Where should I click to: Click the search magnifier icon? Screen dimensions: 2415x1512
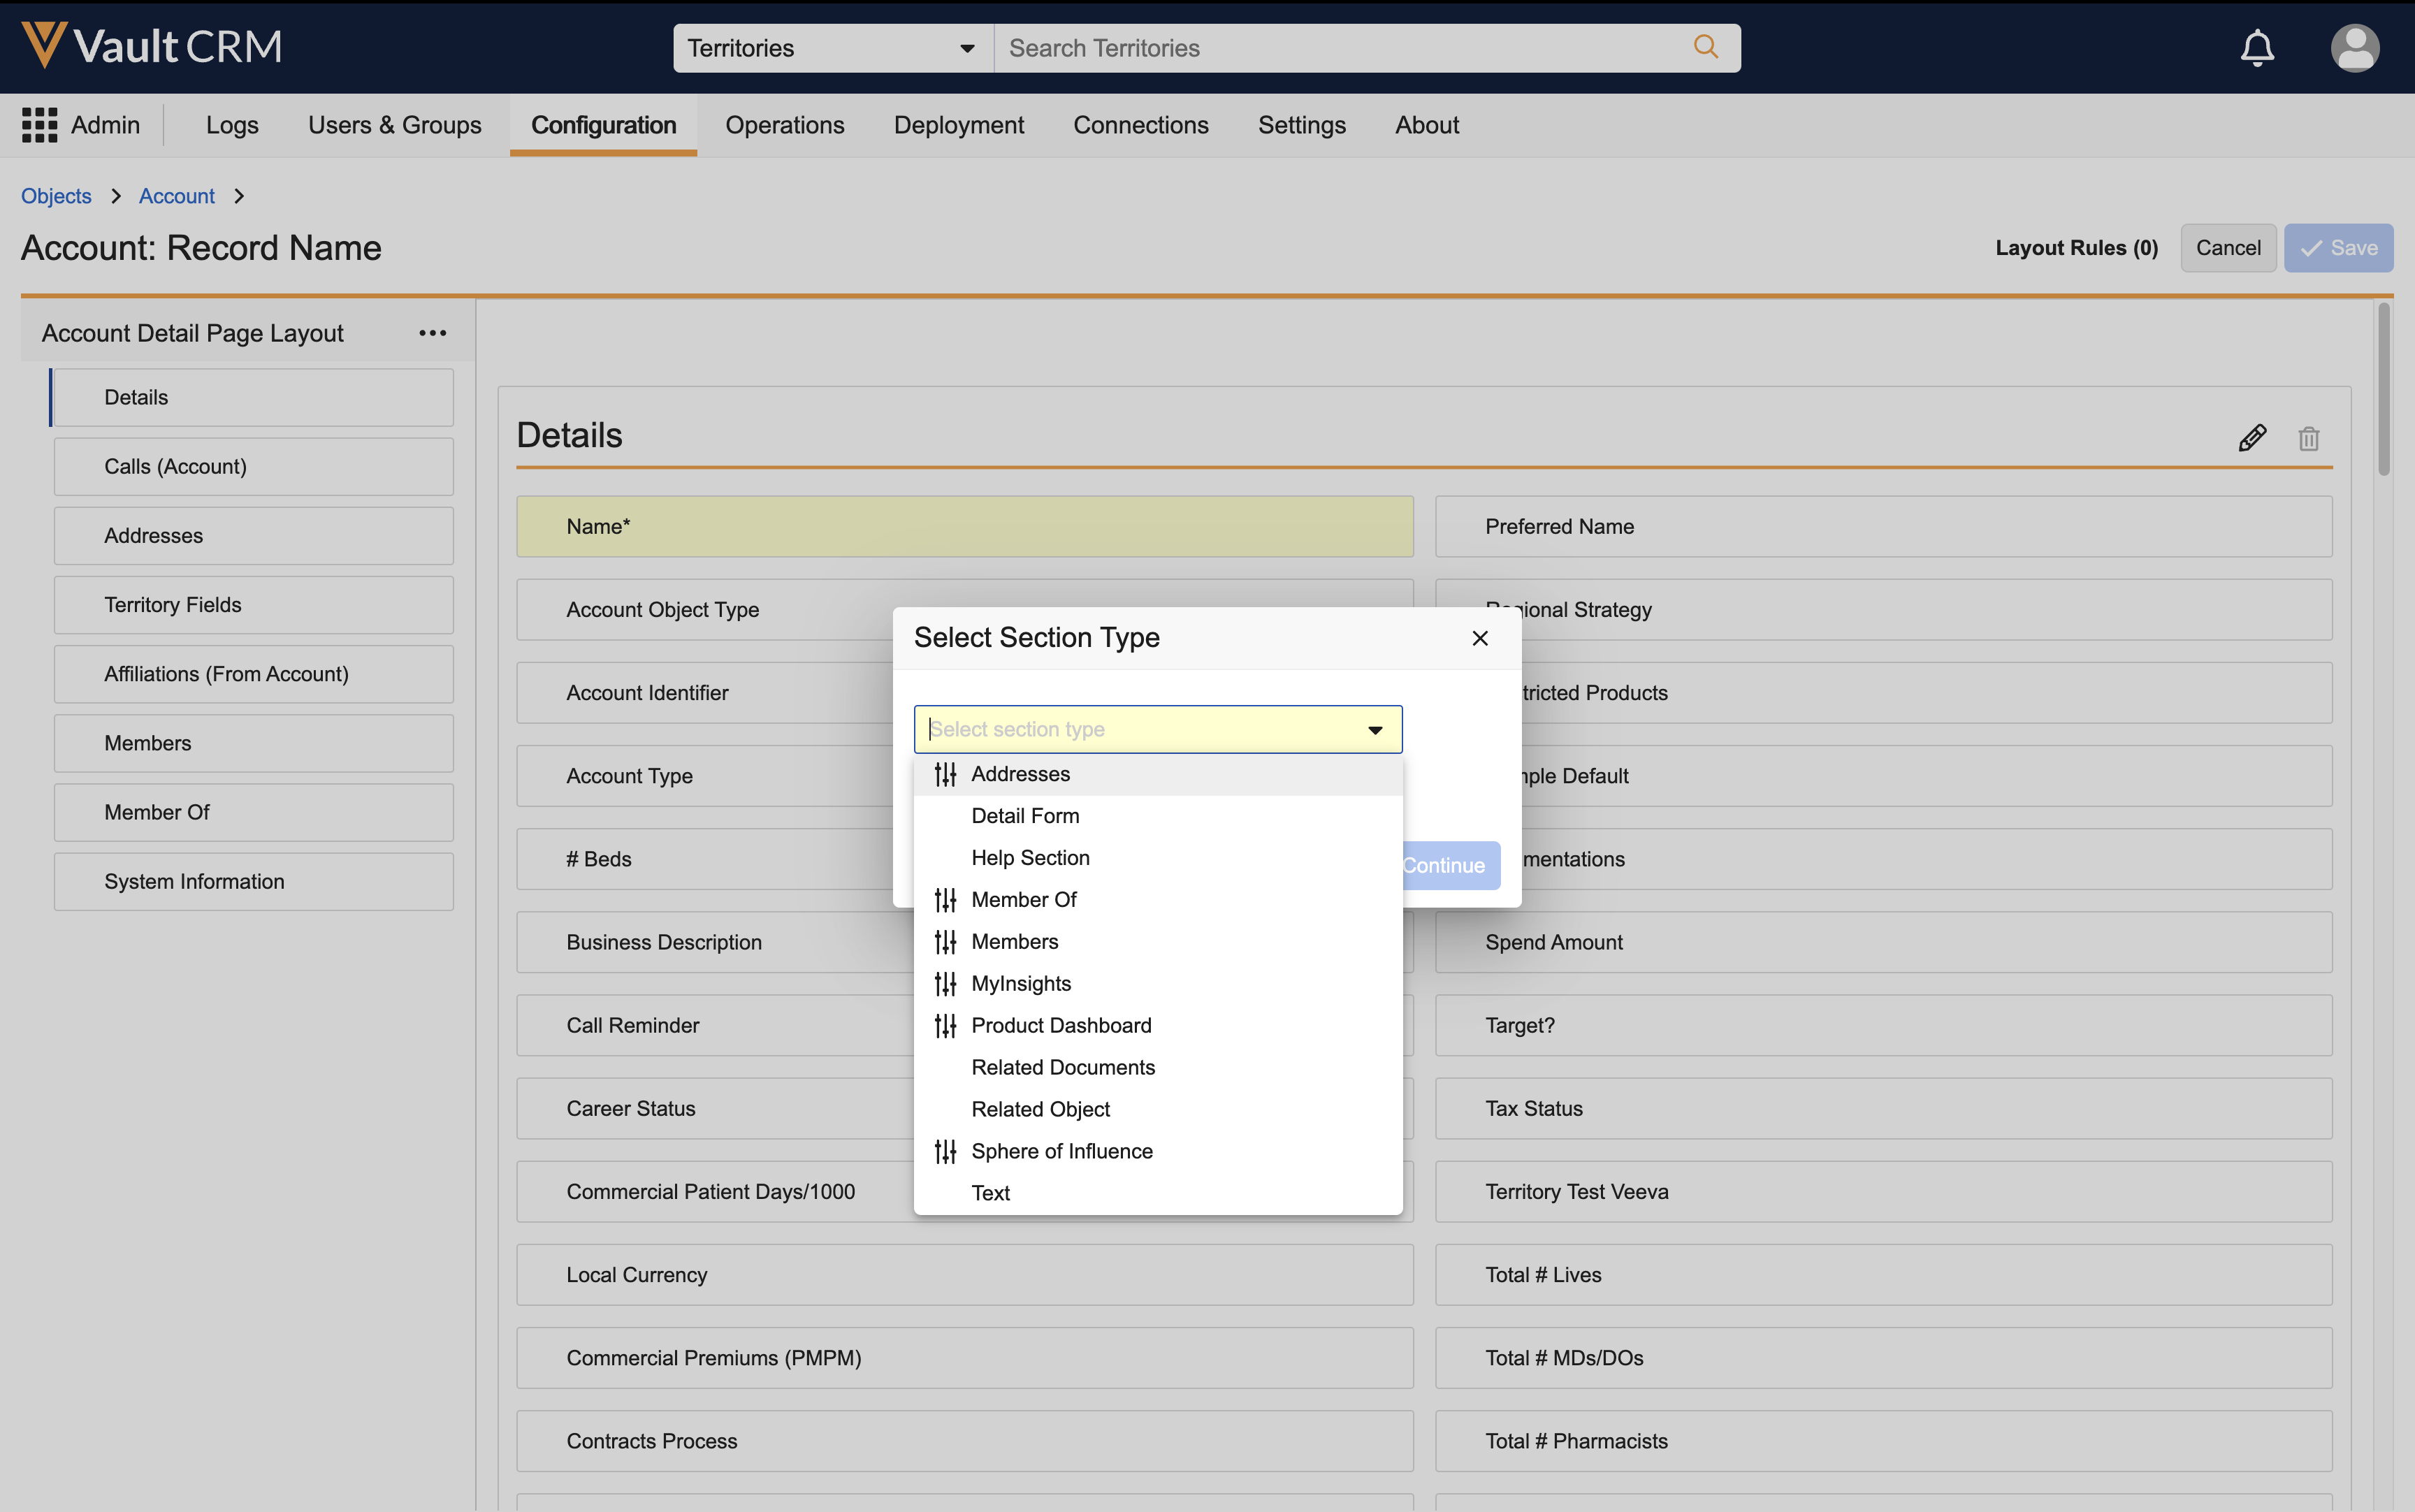pos(1705,47)
